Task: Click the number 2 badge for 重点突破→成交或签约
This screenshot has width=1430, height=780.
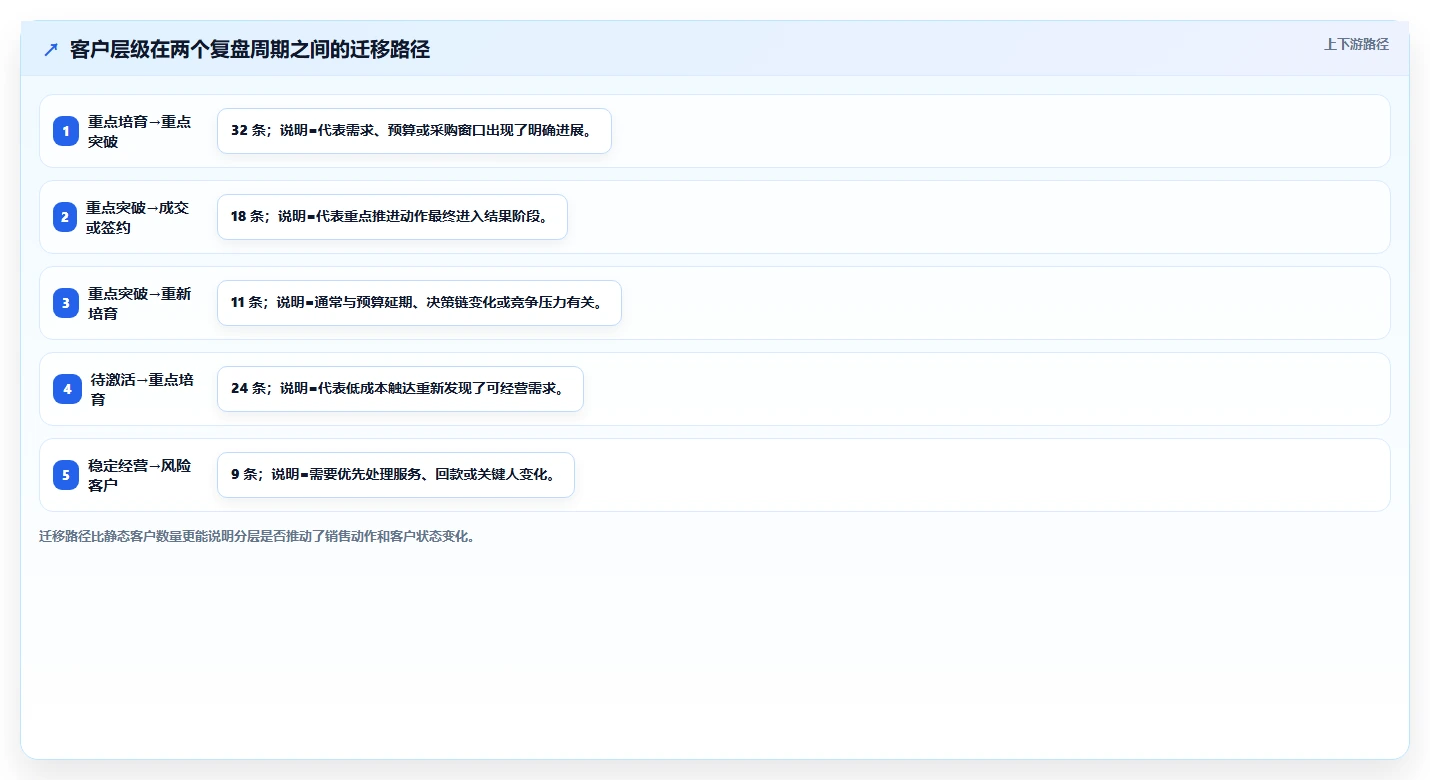Action: 65,217
